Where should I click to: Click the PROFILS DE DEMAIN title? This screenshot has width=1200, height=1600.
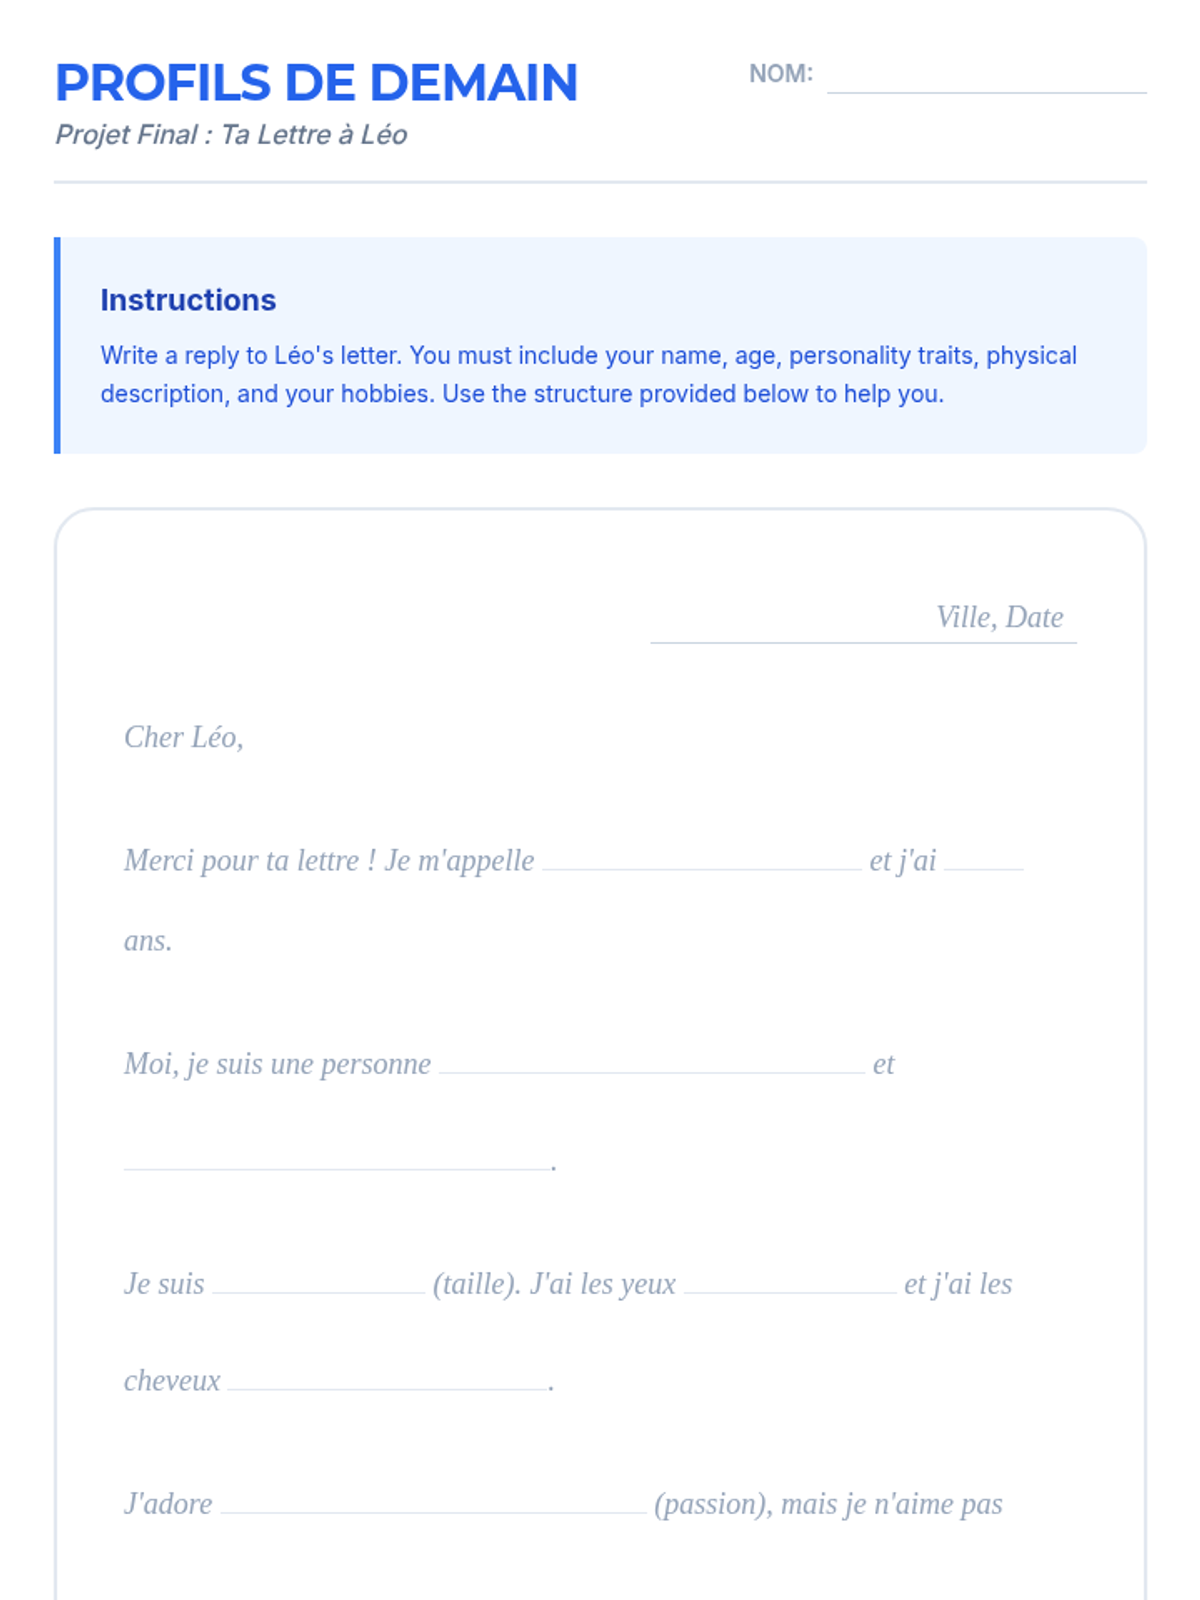(316, 83)
